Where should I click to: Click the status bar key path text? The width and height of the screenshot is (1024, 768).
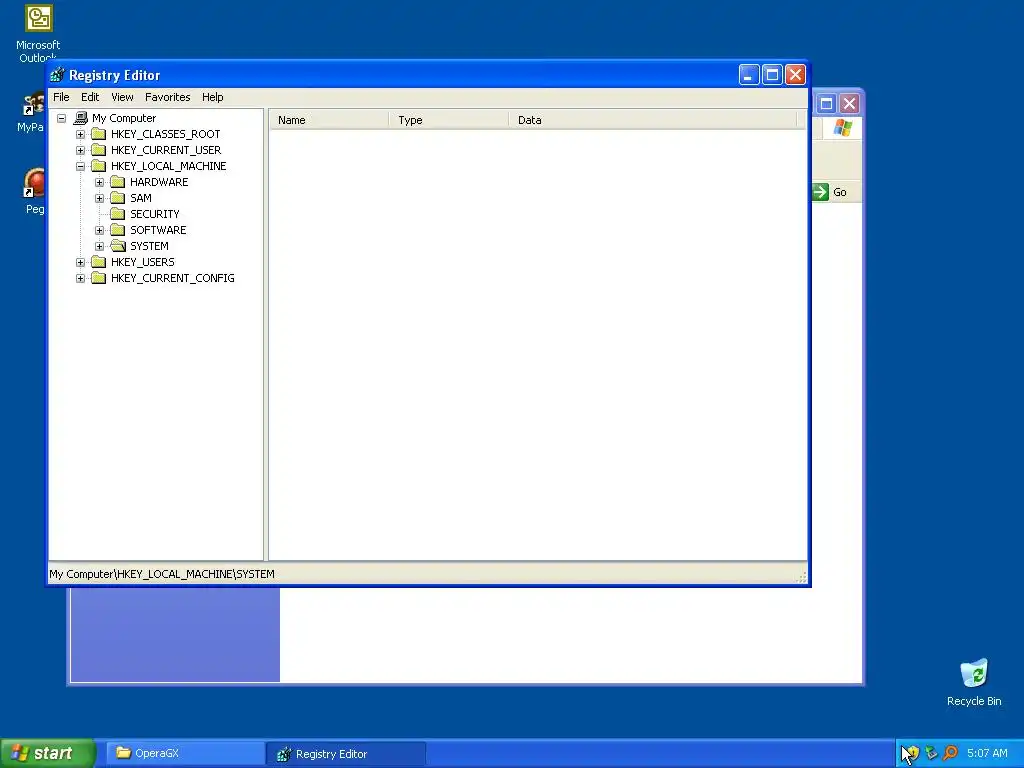point(162,574)
